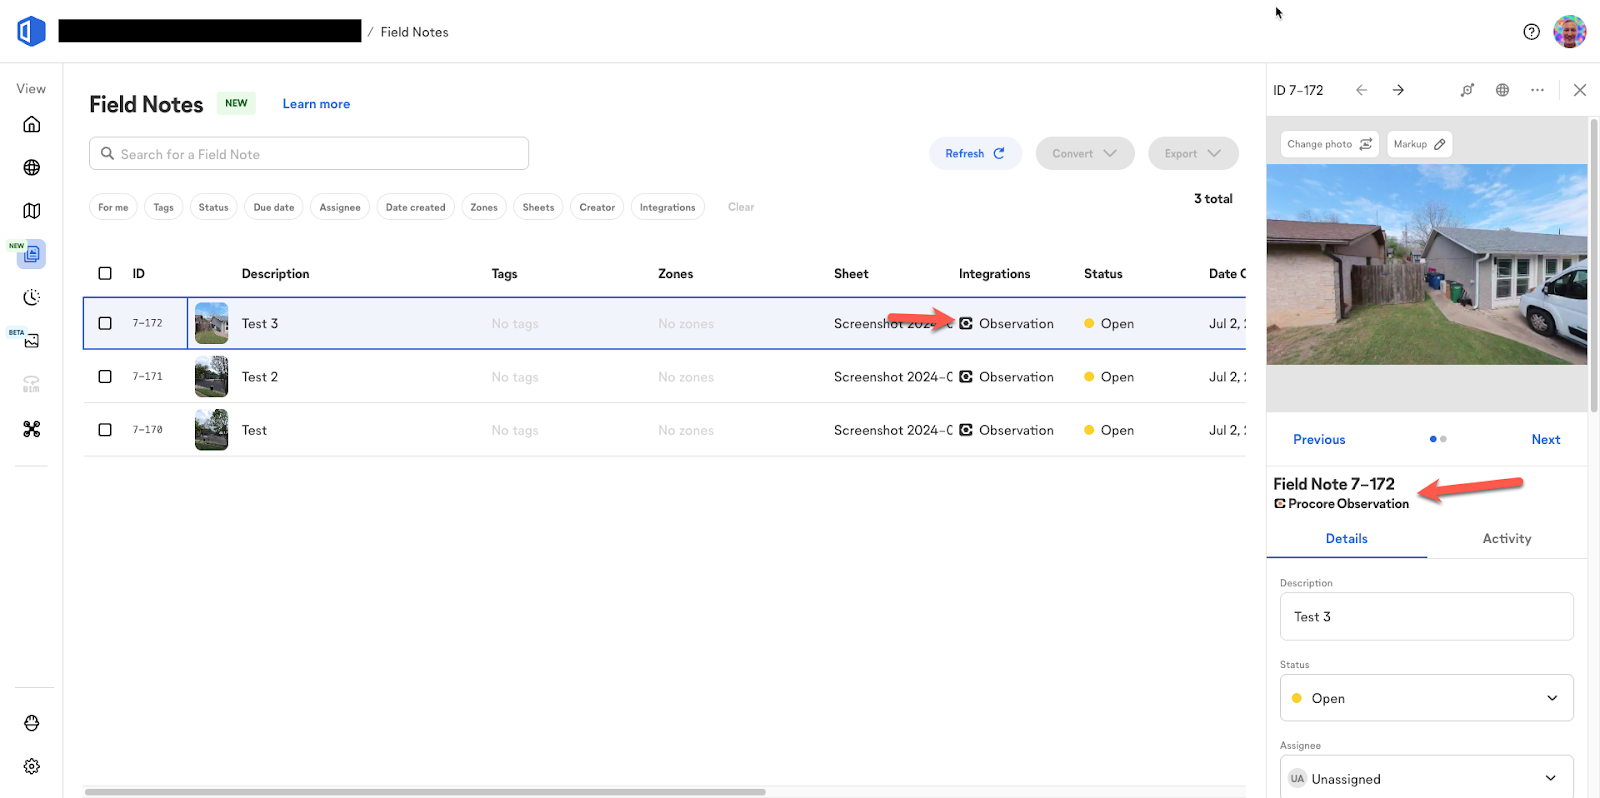Open the Sheets map icon in sidebar
1600x798 pixels.
coord(32,211)
